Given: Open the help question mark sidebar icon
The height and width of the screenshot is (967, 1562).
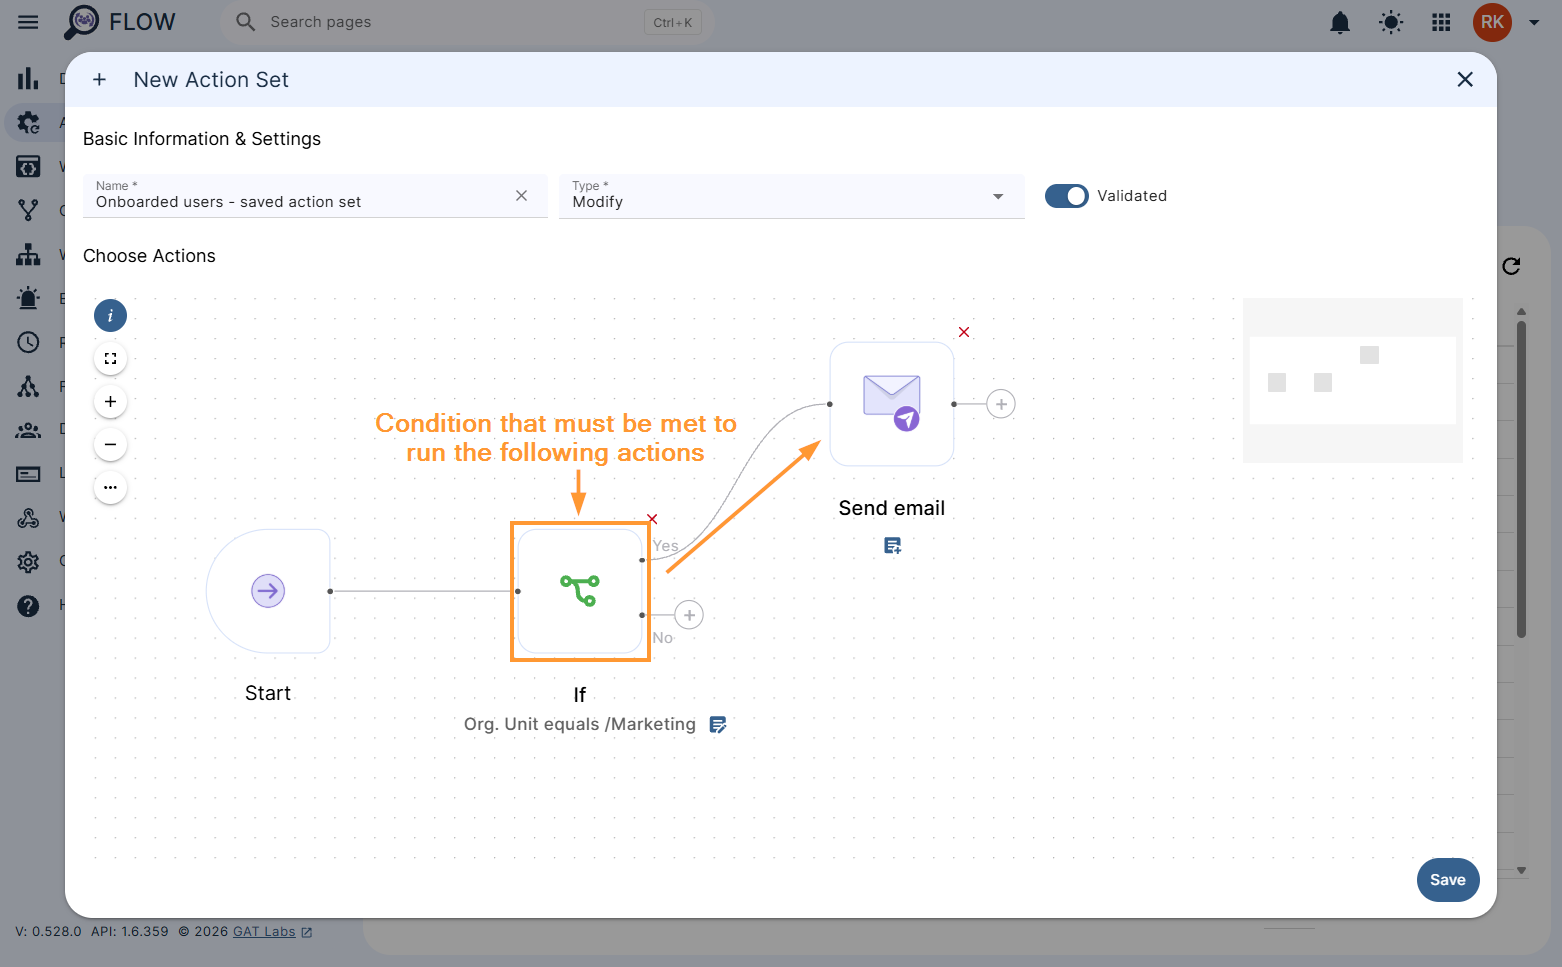Looking at the screenshot, I should tap(28, 605).
